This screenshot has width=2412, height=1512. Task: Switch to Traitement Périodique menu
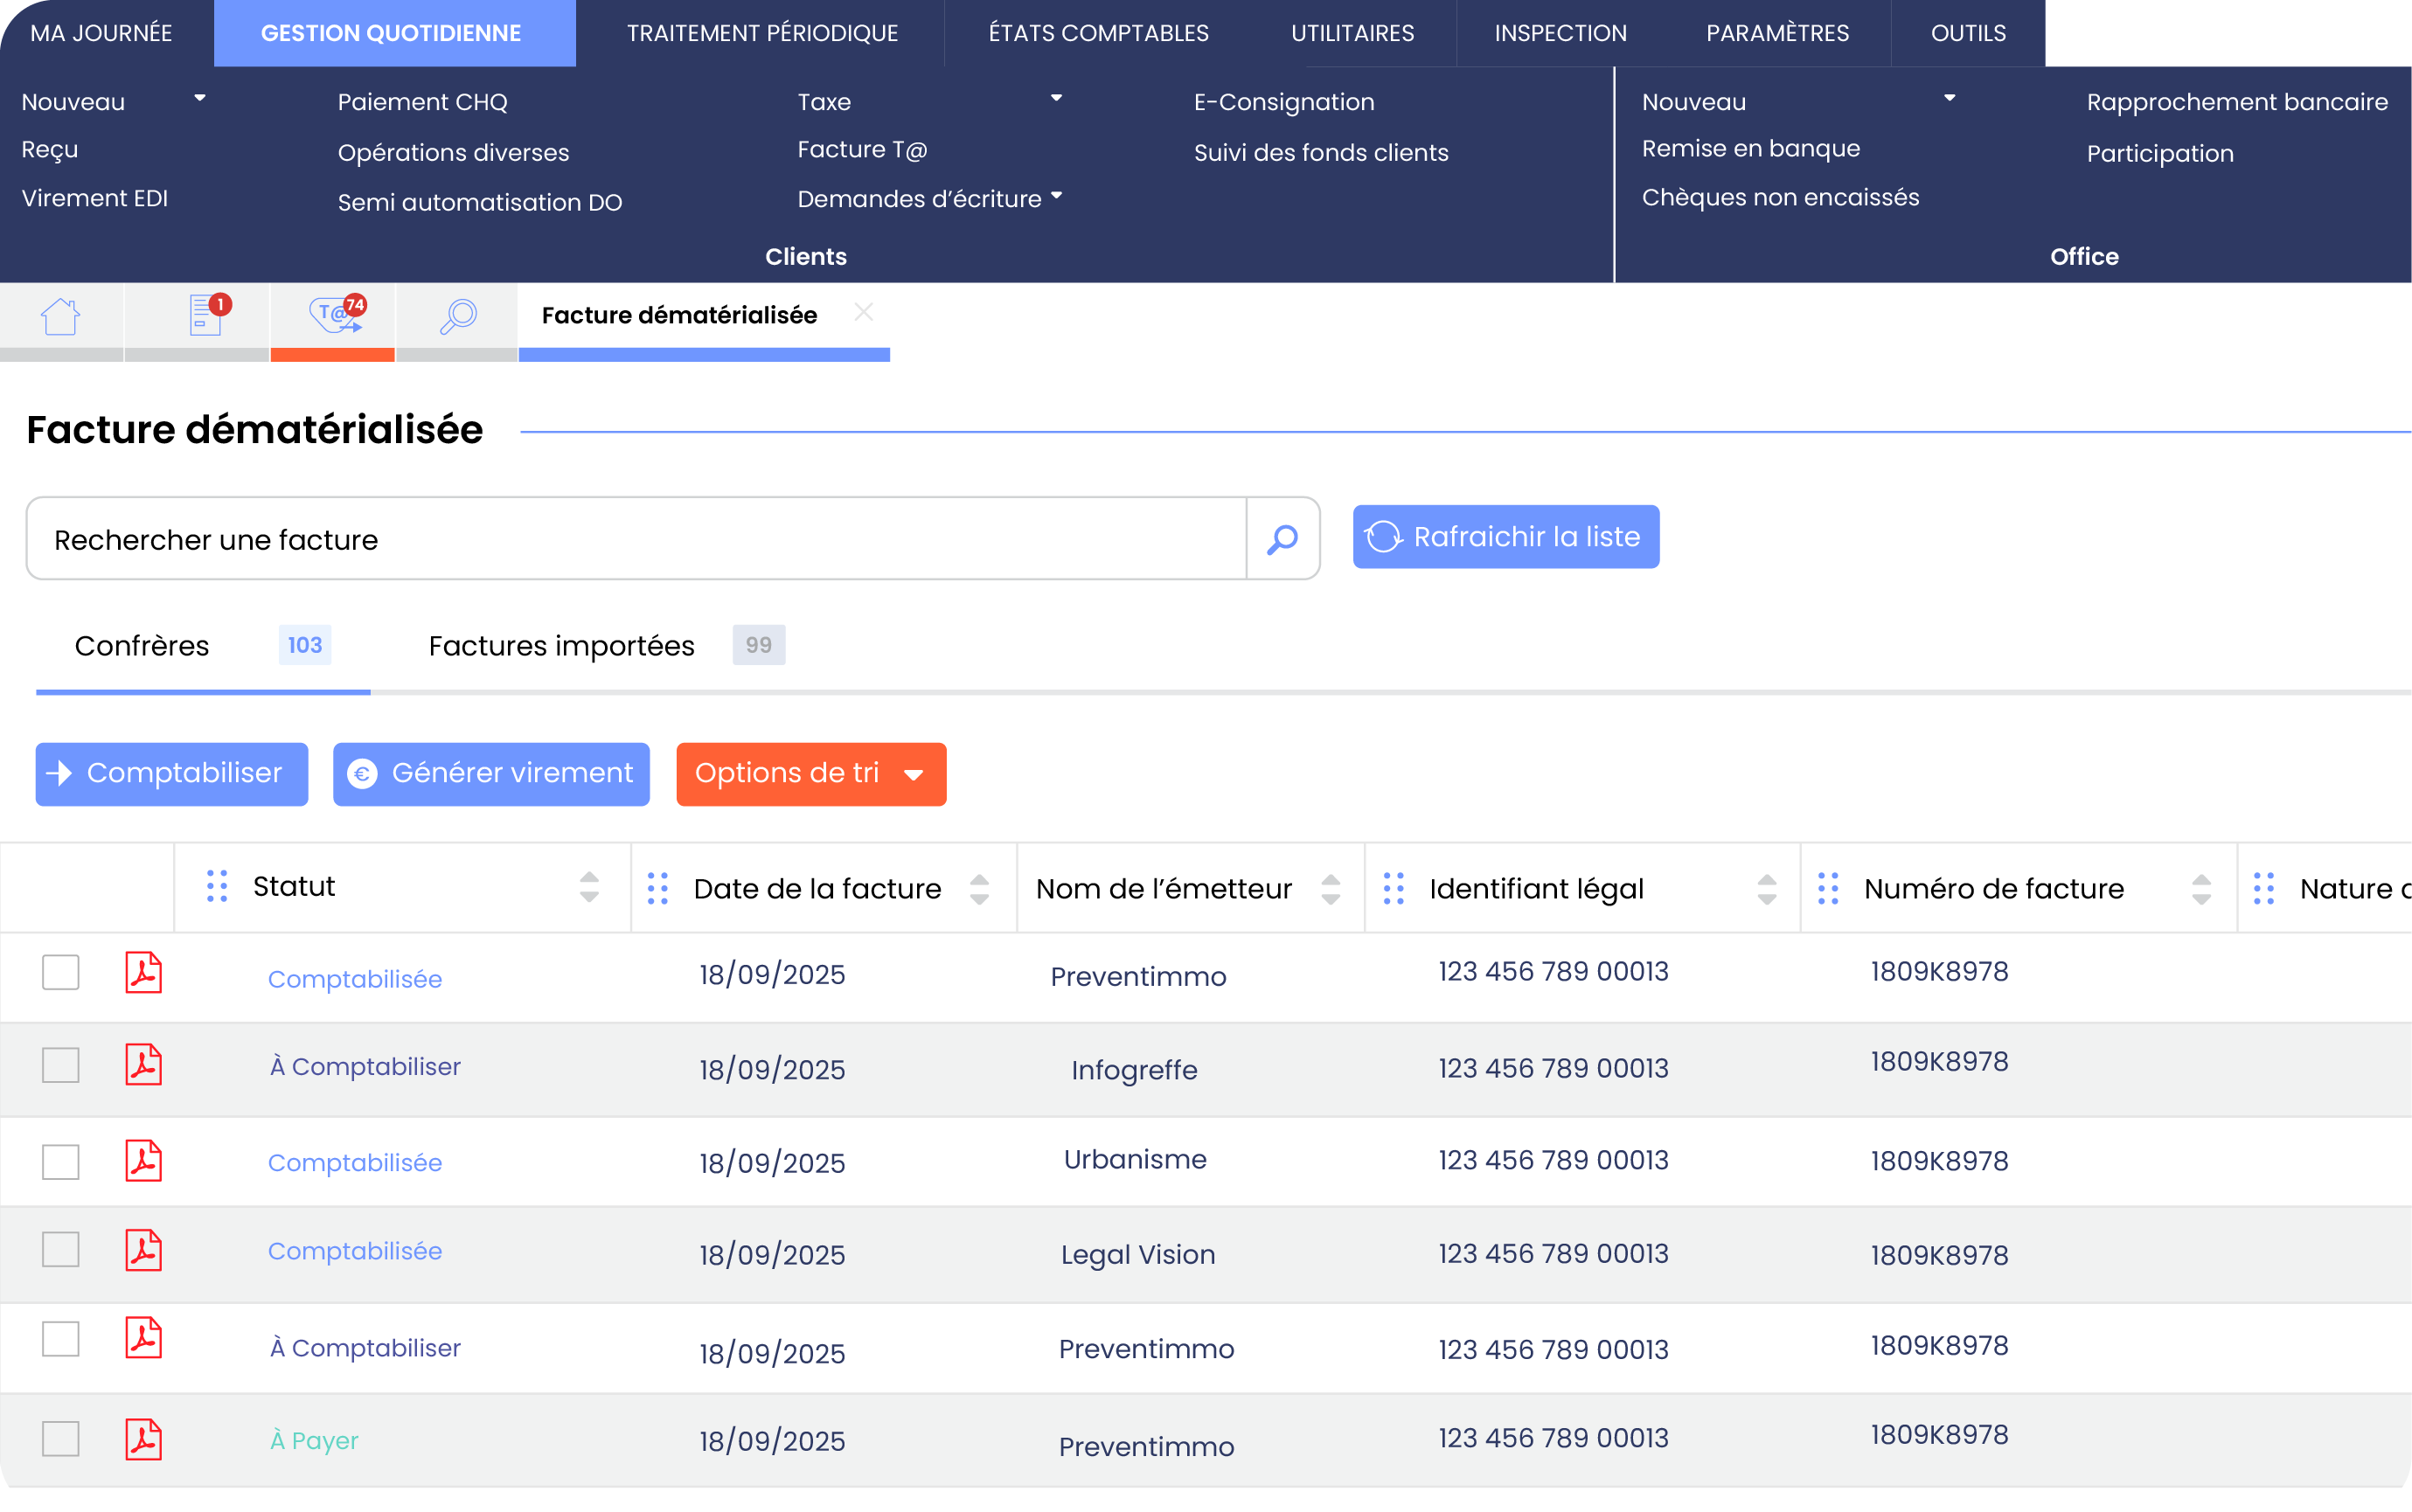(x=762, y=33)
